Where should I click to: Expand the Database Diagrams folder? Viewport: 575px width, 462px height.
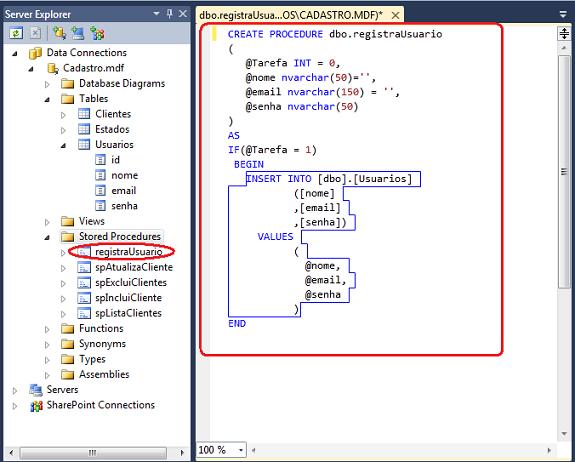[x=47, y=84]
